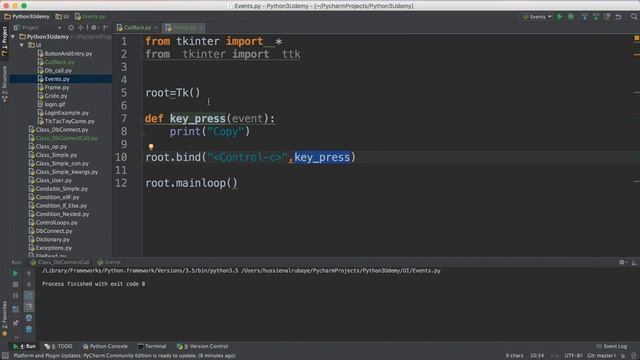640x360 pixels.
Task: Collapse the Python3Udemy root folder
Action: coord(13,37)
